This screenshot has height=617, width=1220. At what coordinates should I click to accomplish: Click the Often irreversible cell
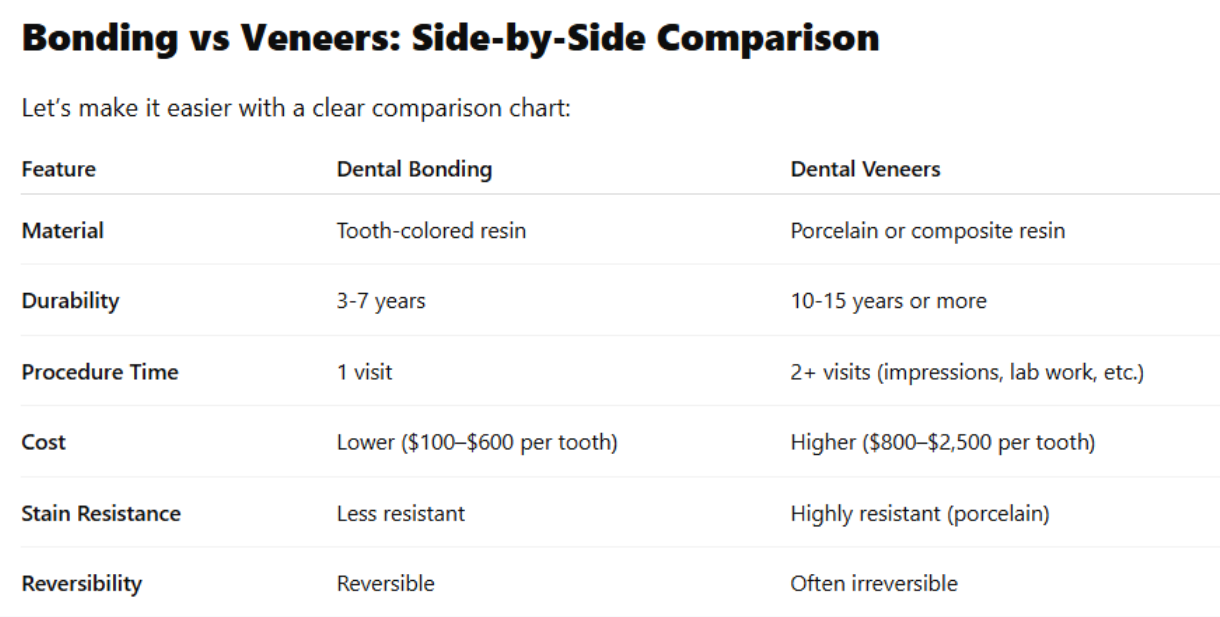874,583
